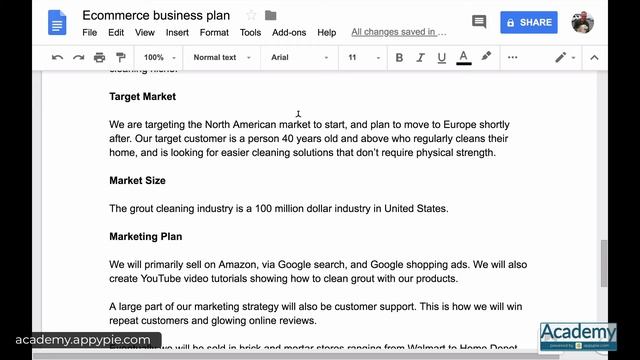Toggle underline formatting

pyautogui.click(x=441, y=58)
